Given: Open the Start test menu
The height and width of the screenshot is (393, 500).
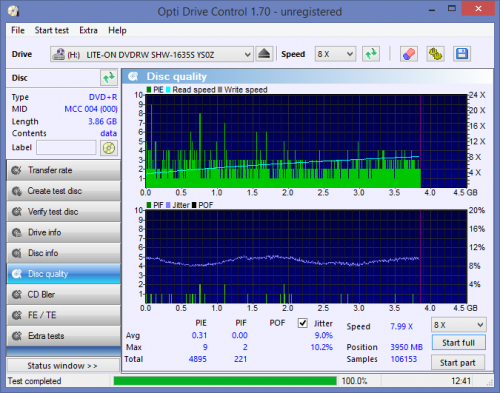Looking at the screenshot, I should 52,30.
